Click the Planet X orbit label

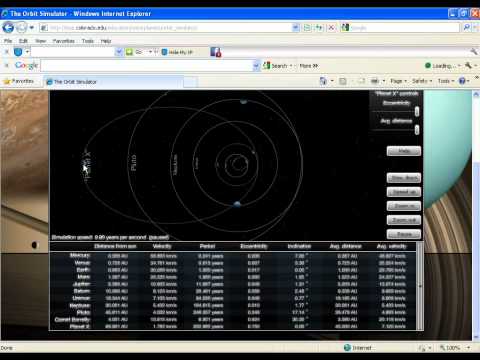(x=87, y=166)
